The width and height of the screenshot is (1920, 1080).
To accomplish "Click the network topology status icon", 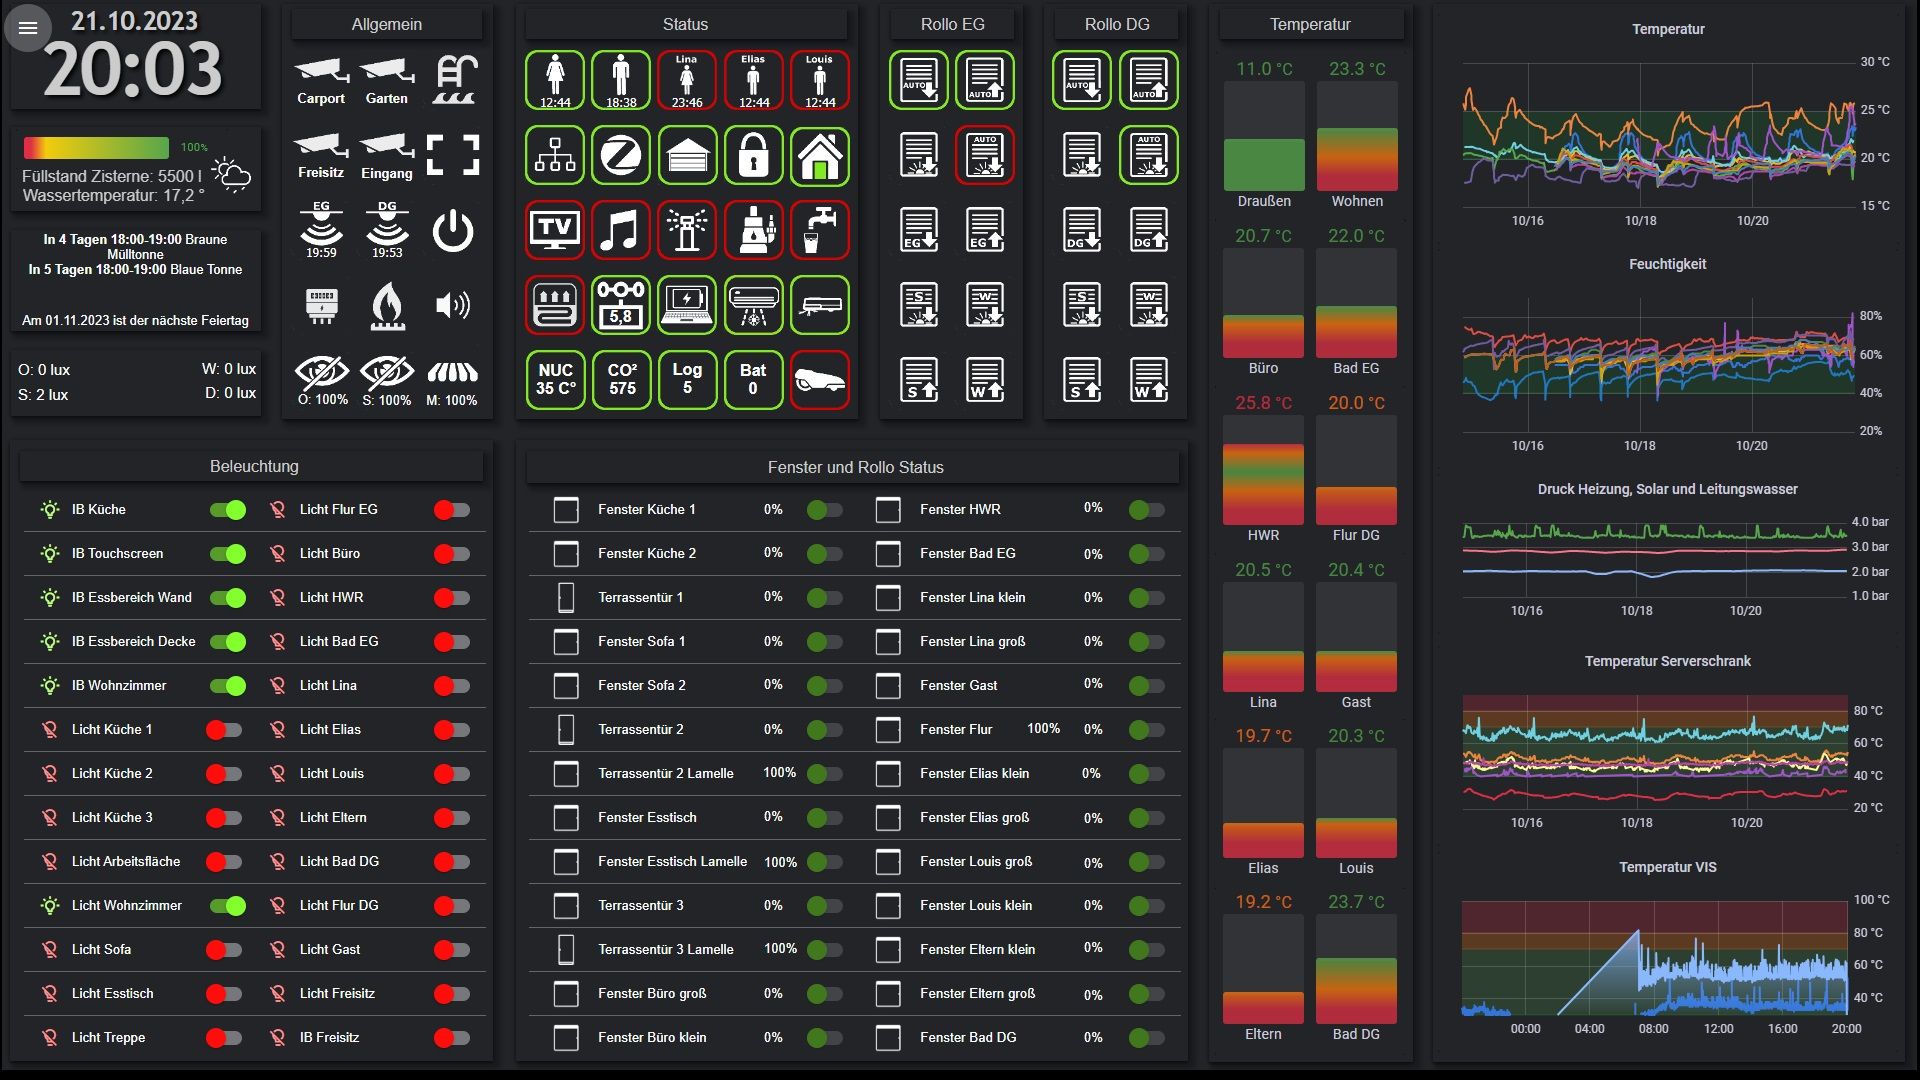I will click(x=555, y=155).
